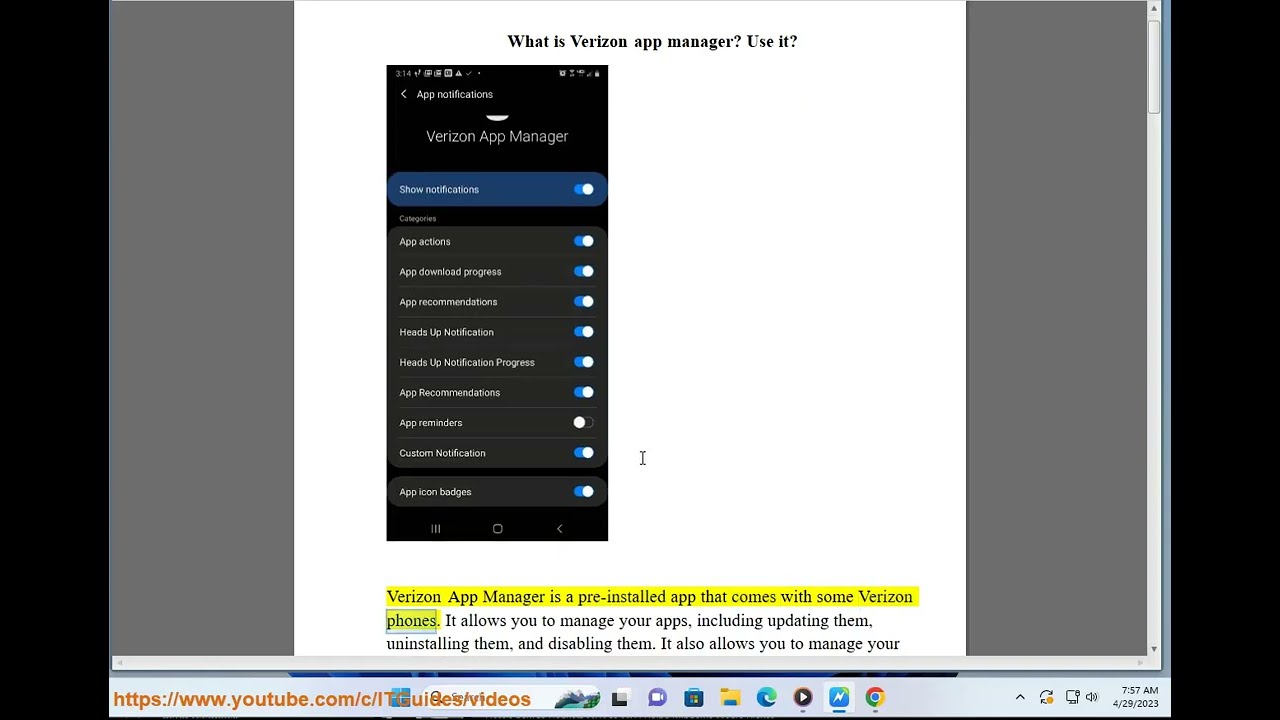The width and height of the screenshot is (1280, 720).
Task: Toggle the App actions switch
Action: (584, 241)
